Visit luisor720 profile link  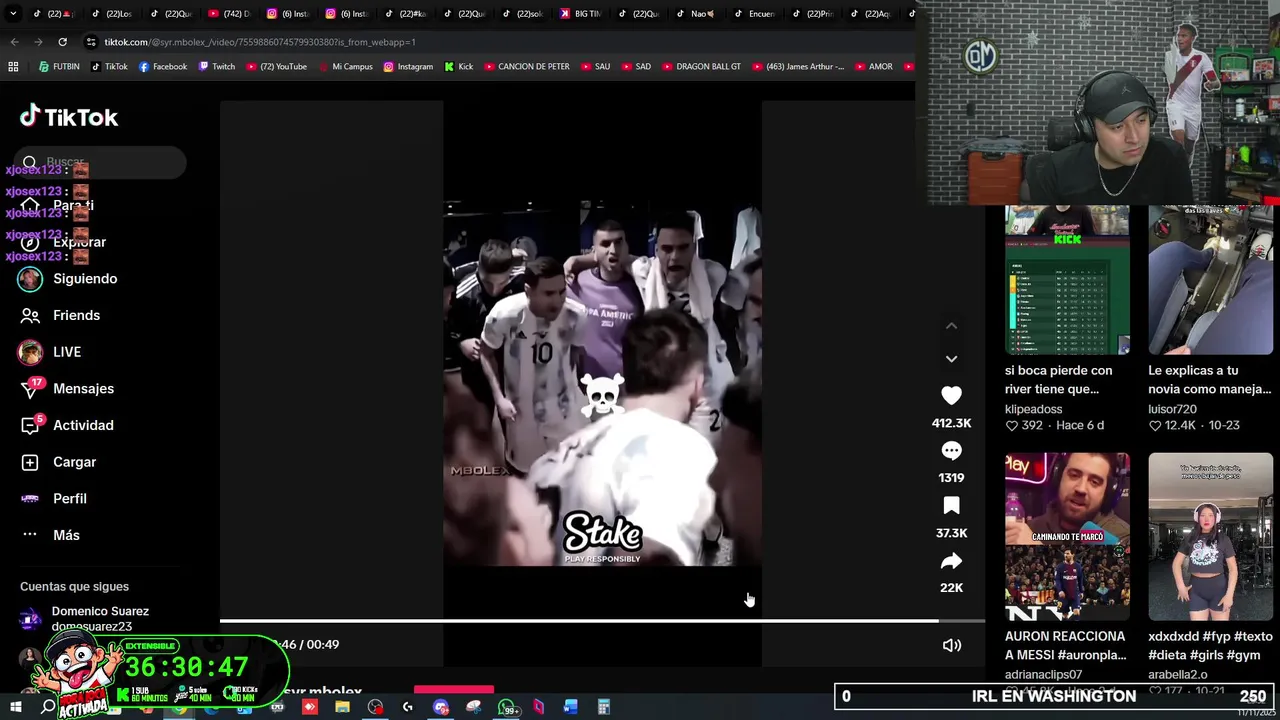pos(1172,409)
